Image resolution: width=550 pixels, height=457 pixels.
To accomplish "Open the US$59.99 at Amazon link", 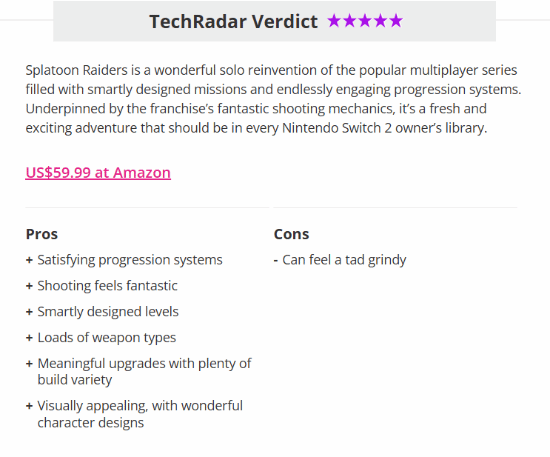I will (x=98, y=173).
